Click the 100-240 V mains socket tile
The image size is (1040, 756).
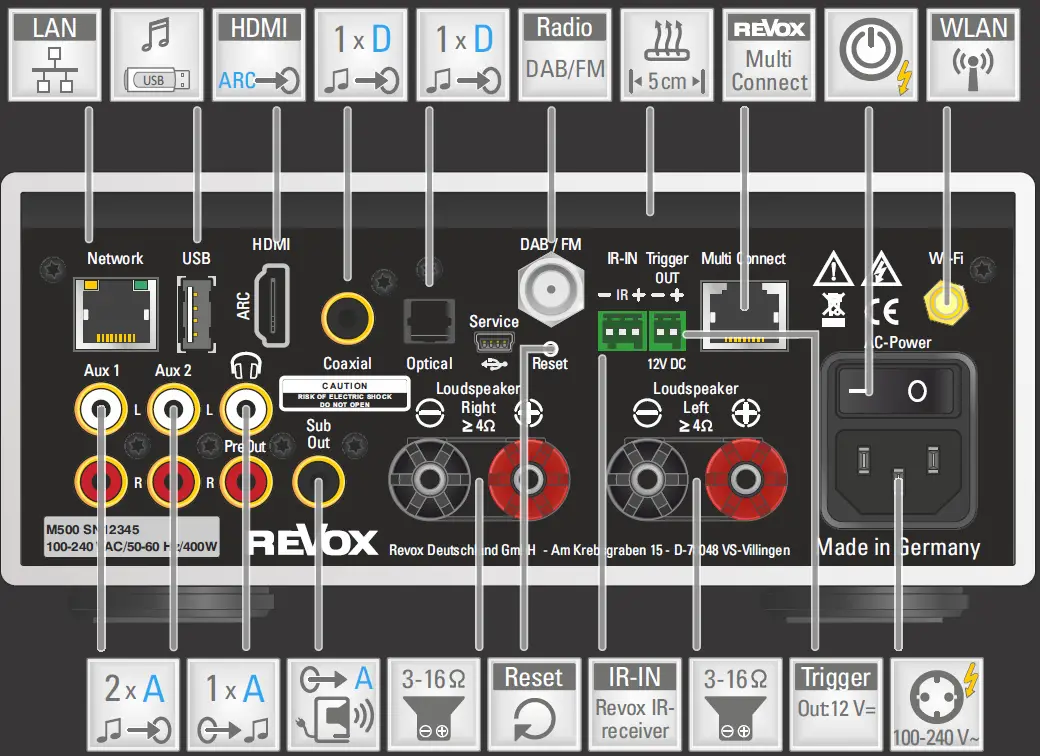(x=936, y=704)
